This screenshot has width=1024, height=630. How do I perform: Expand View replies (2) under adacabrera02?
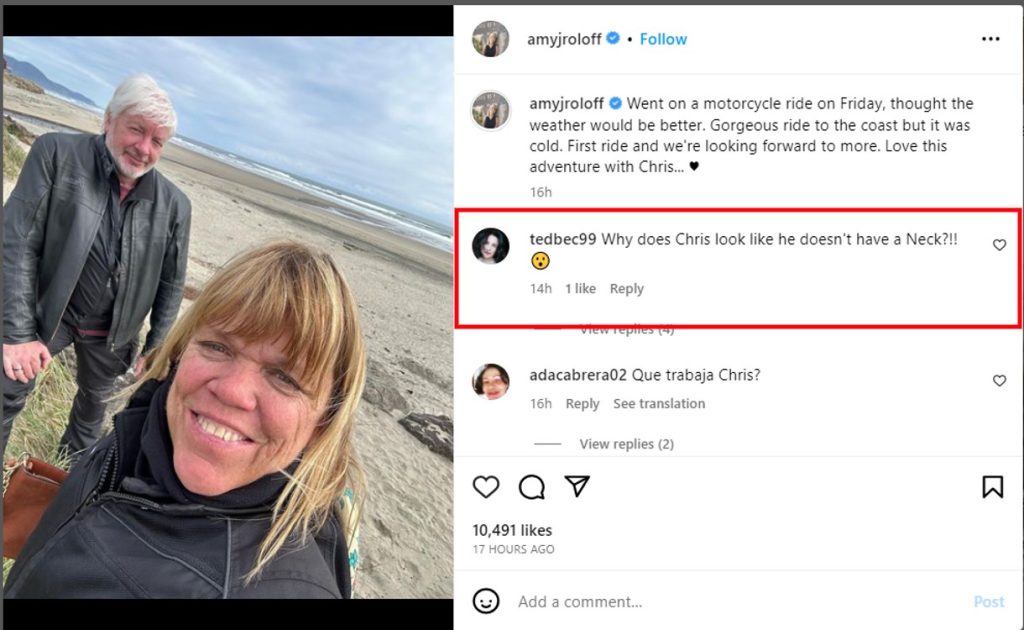626,444
